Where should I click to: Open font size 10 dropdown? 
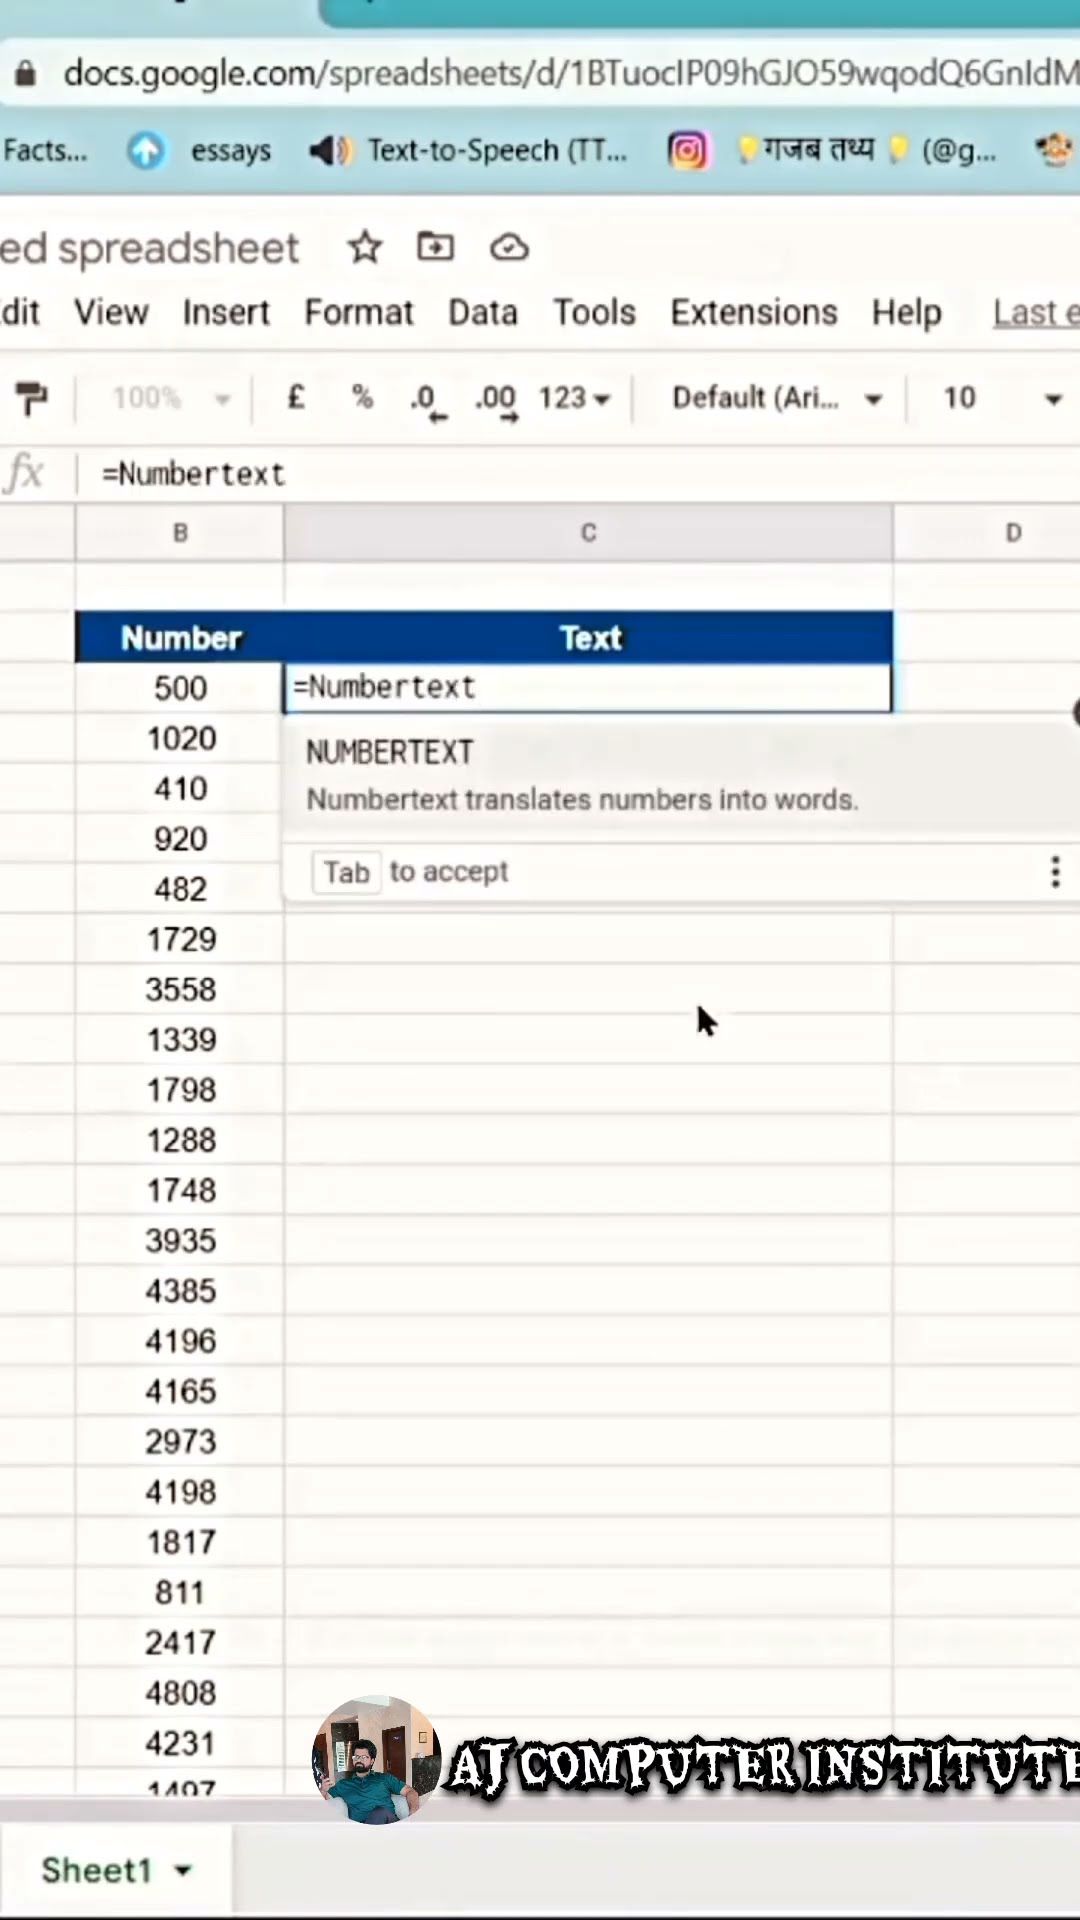click(1000, 399)
